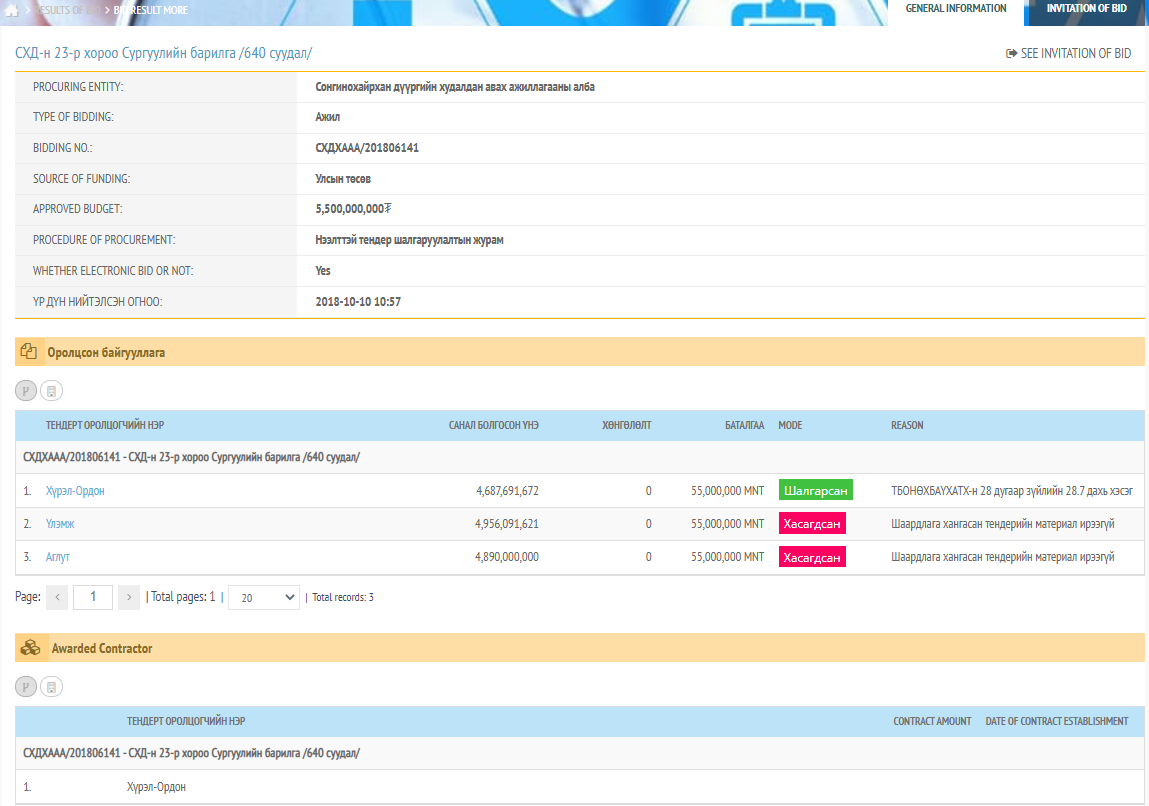Click the cubes icon beside Awarded Contractor
This screenshot has height=806, width=1149.
coord(30,648)
